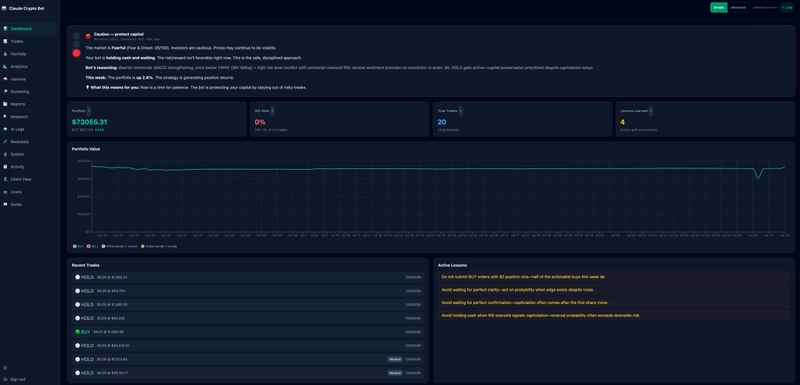Click the Activity icon in the sidebar
The height and width of the screenshot is (385, 800).
click(x=5, y=167)
